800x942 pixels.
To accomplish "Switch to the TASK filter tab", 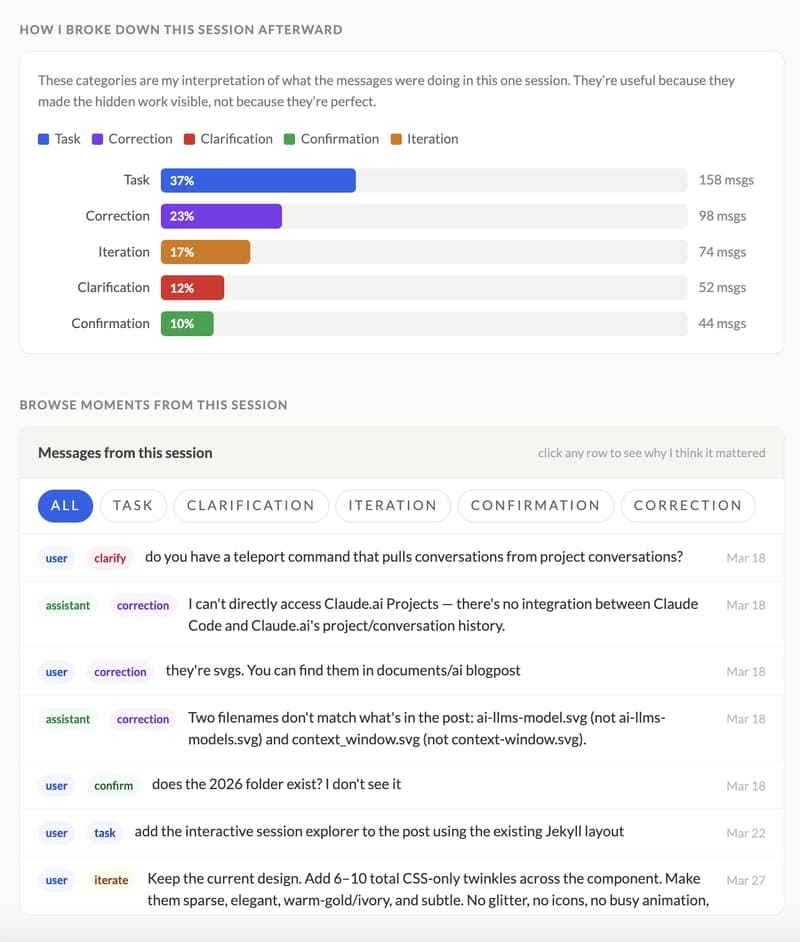I will click(x=133, y=505).
